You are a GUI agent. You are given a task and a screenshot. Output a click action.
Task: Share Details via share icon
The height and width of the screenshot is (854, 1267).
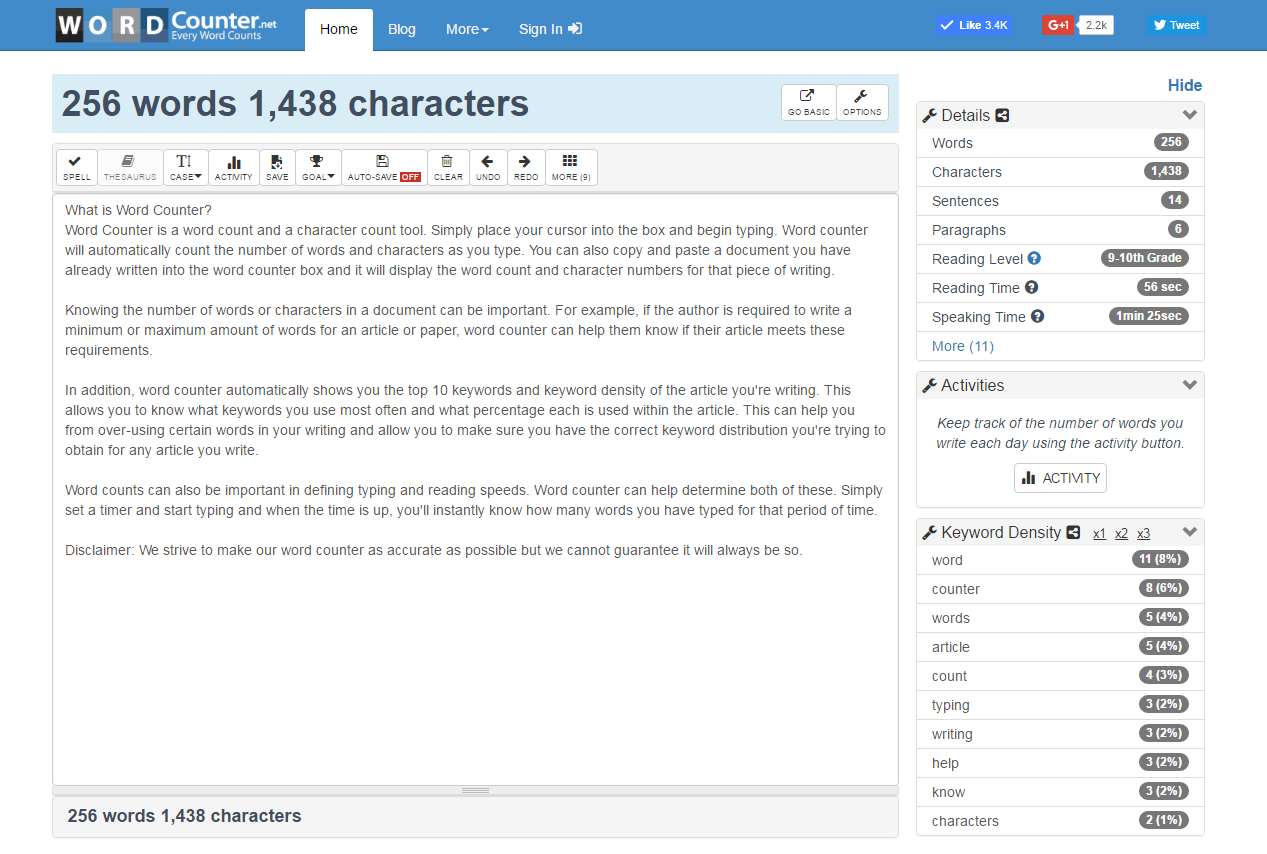click(1002, 116)
